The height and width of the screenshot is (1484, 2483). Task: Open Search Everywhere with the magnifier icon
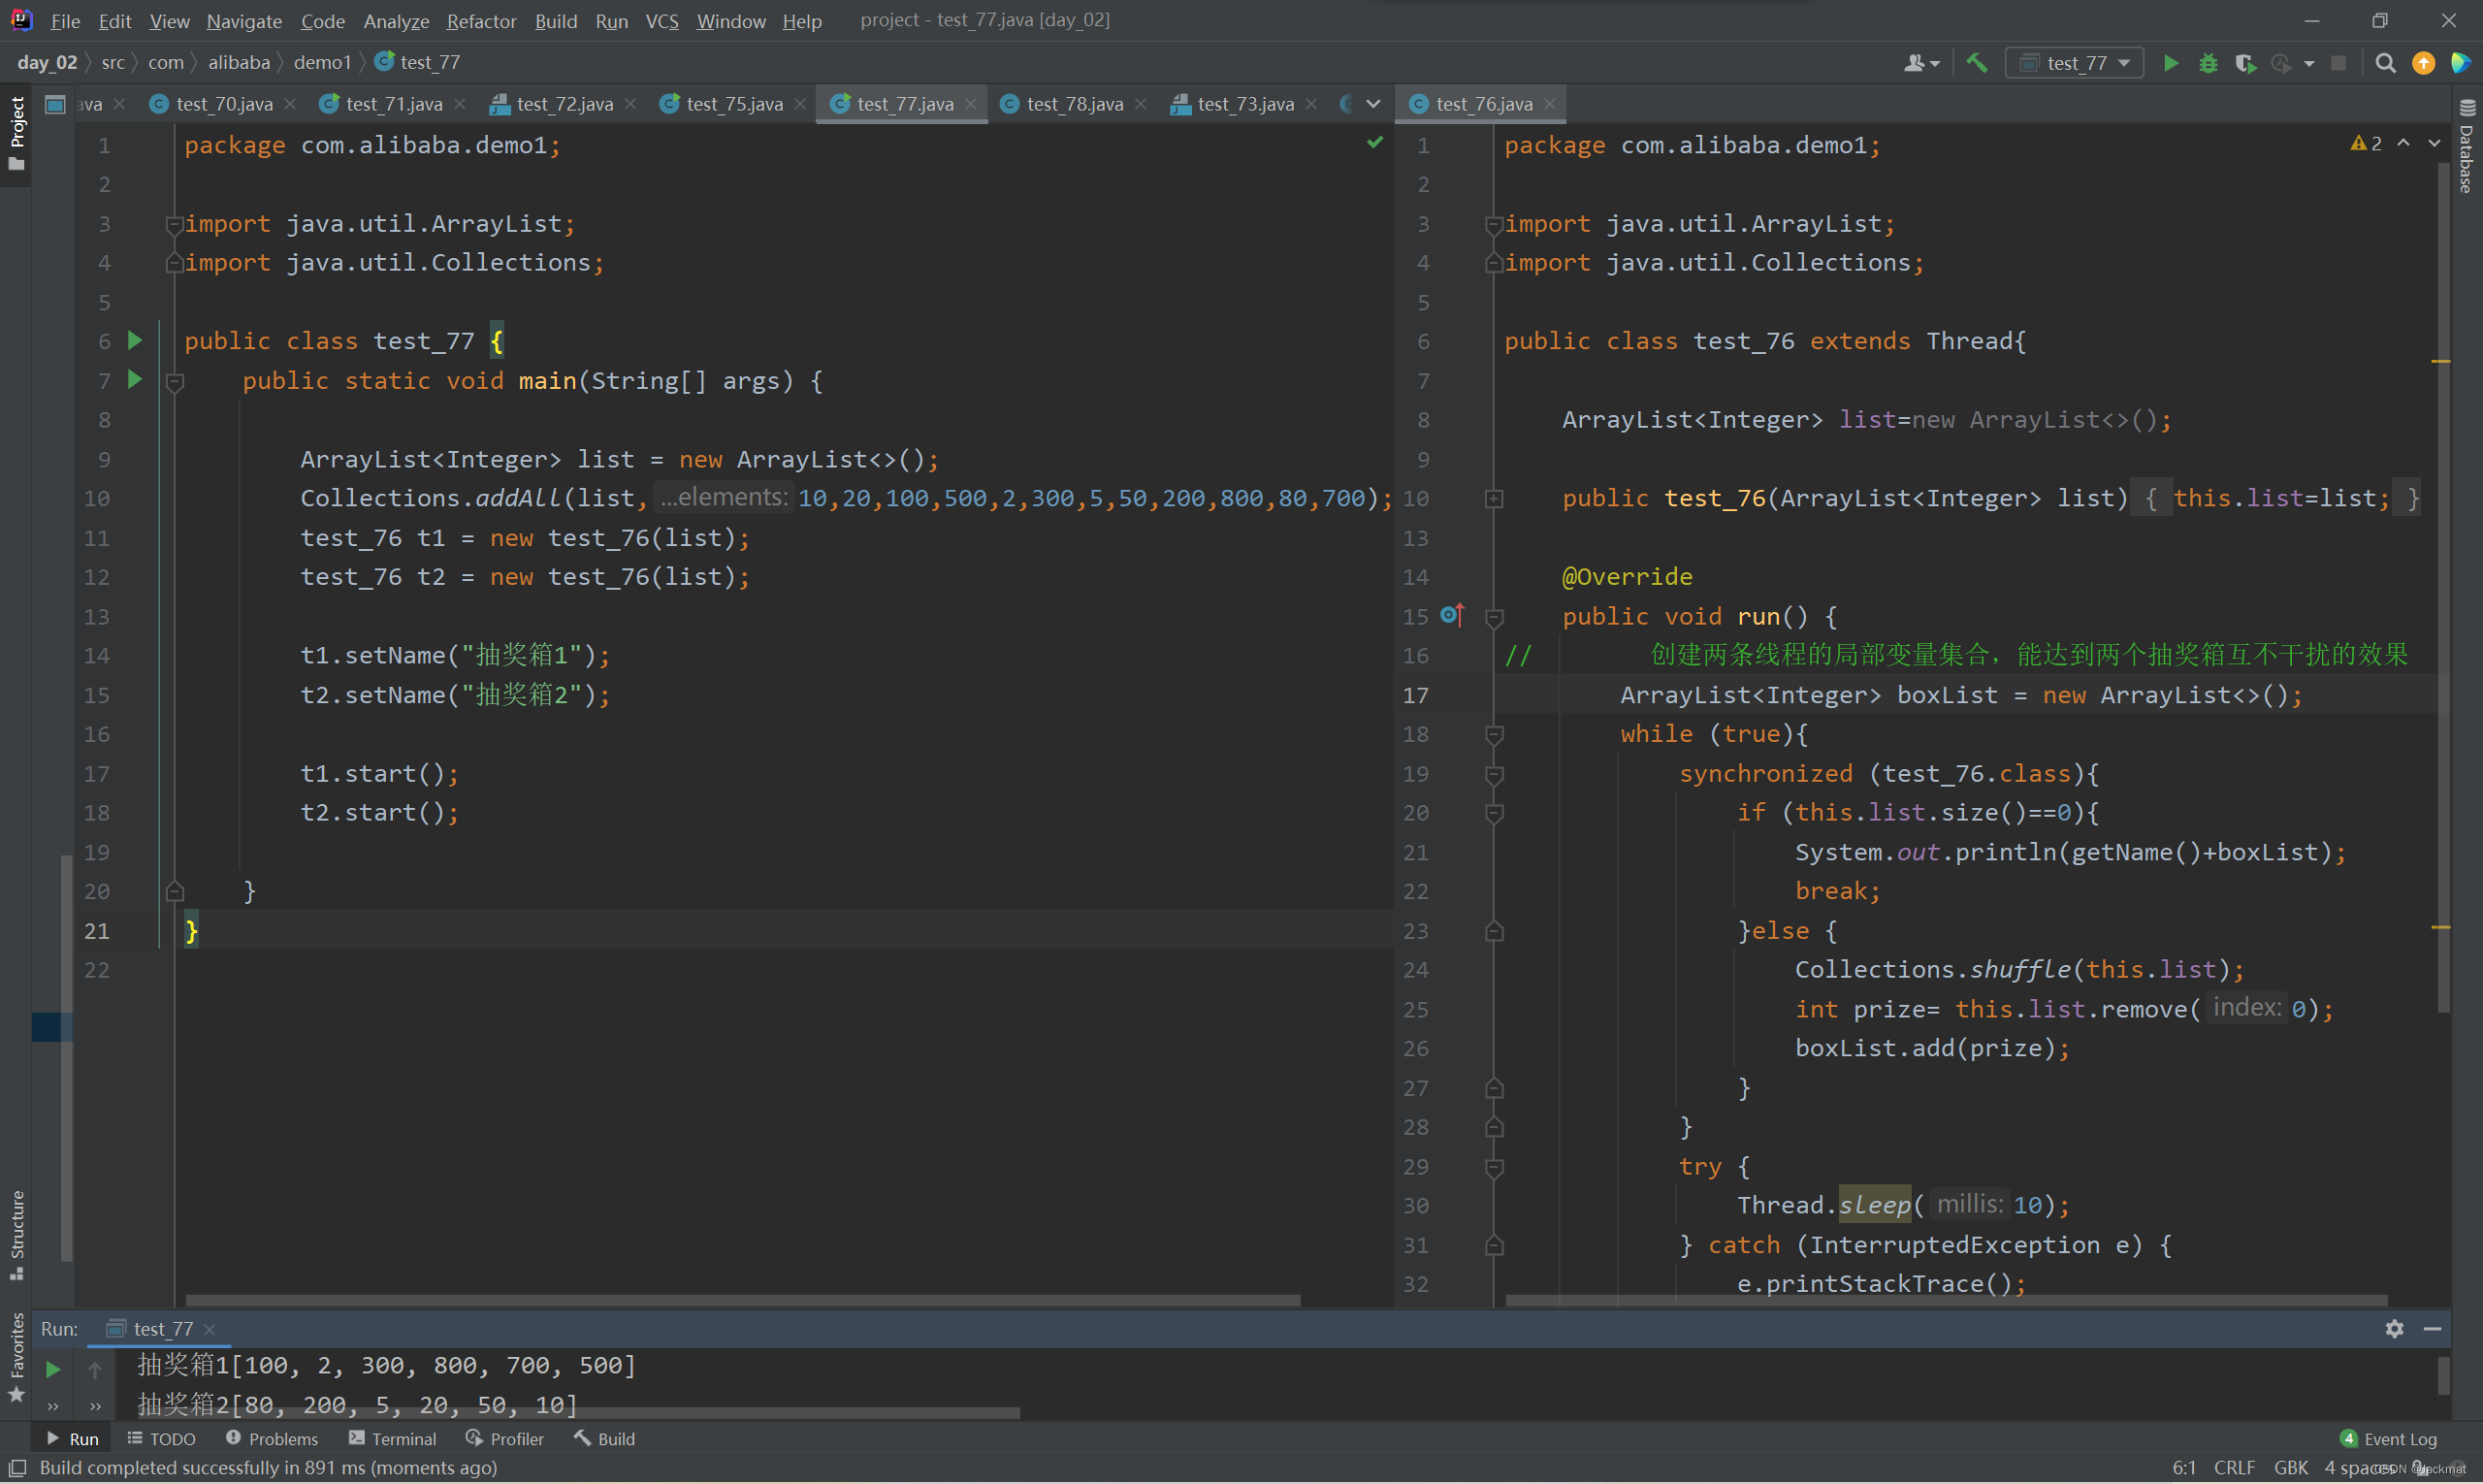[2385, 63]
